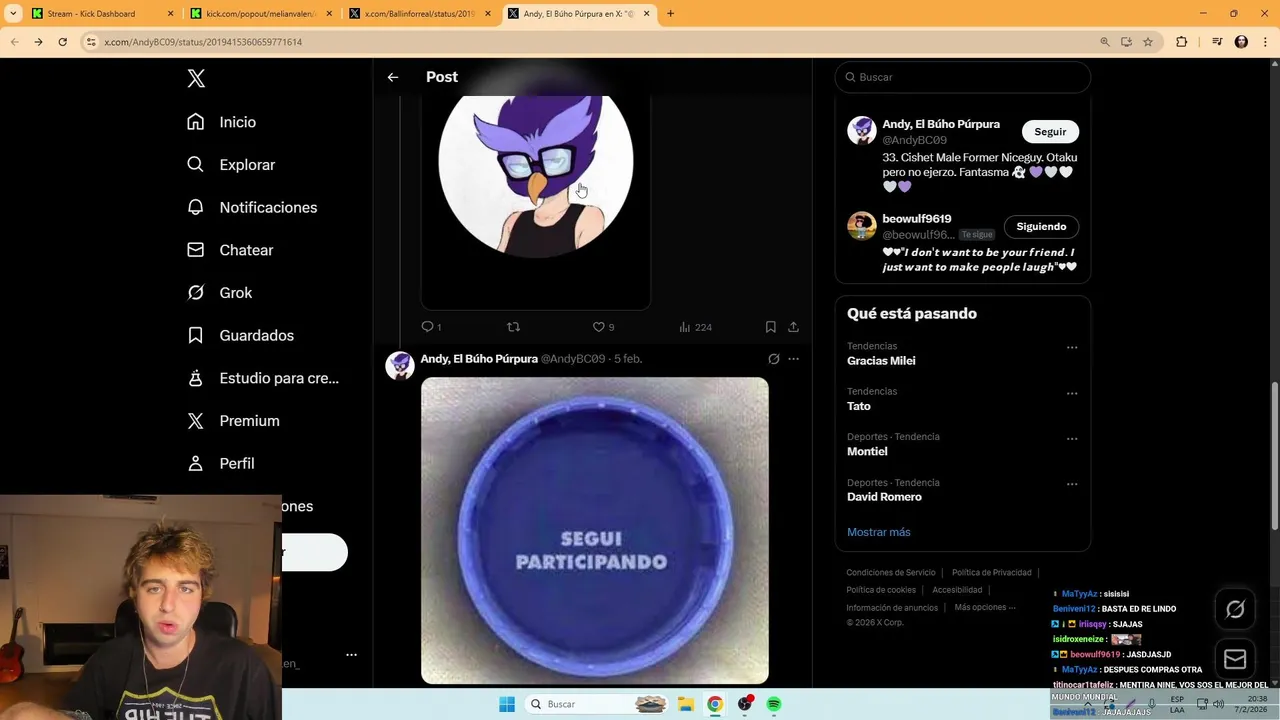Viewport: 1280px width, 720px height.
Task: View analytics showing 224 views
Action: (695, 327)
